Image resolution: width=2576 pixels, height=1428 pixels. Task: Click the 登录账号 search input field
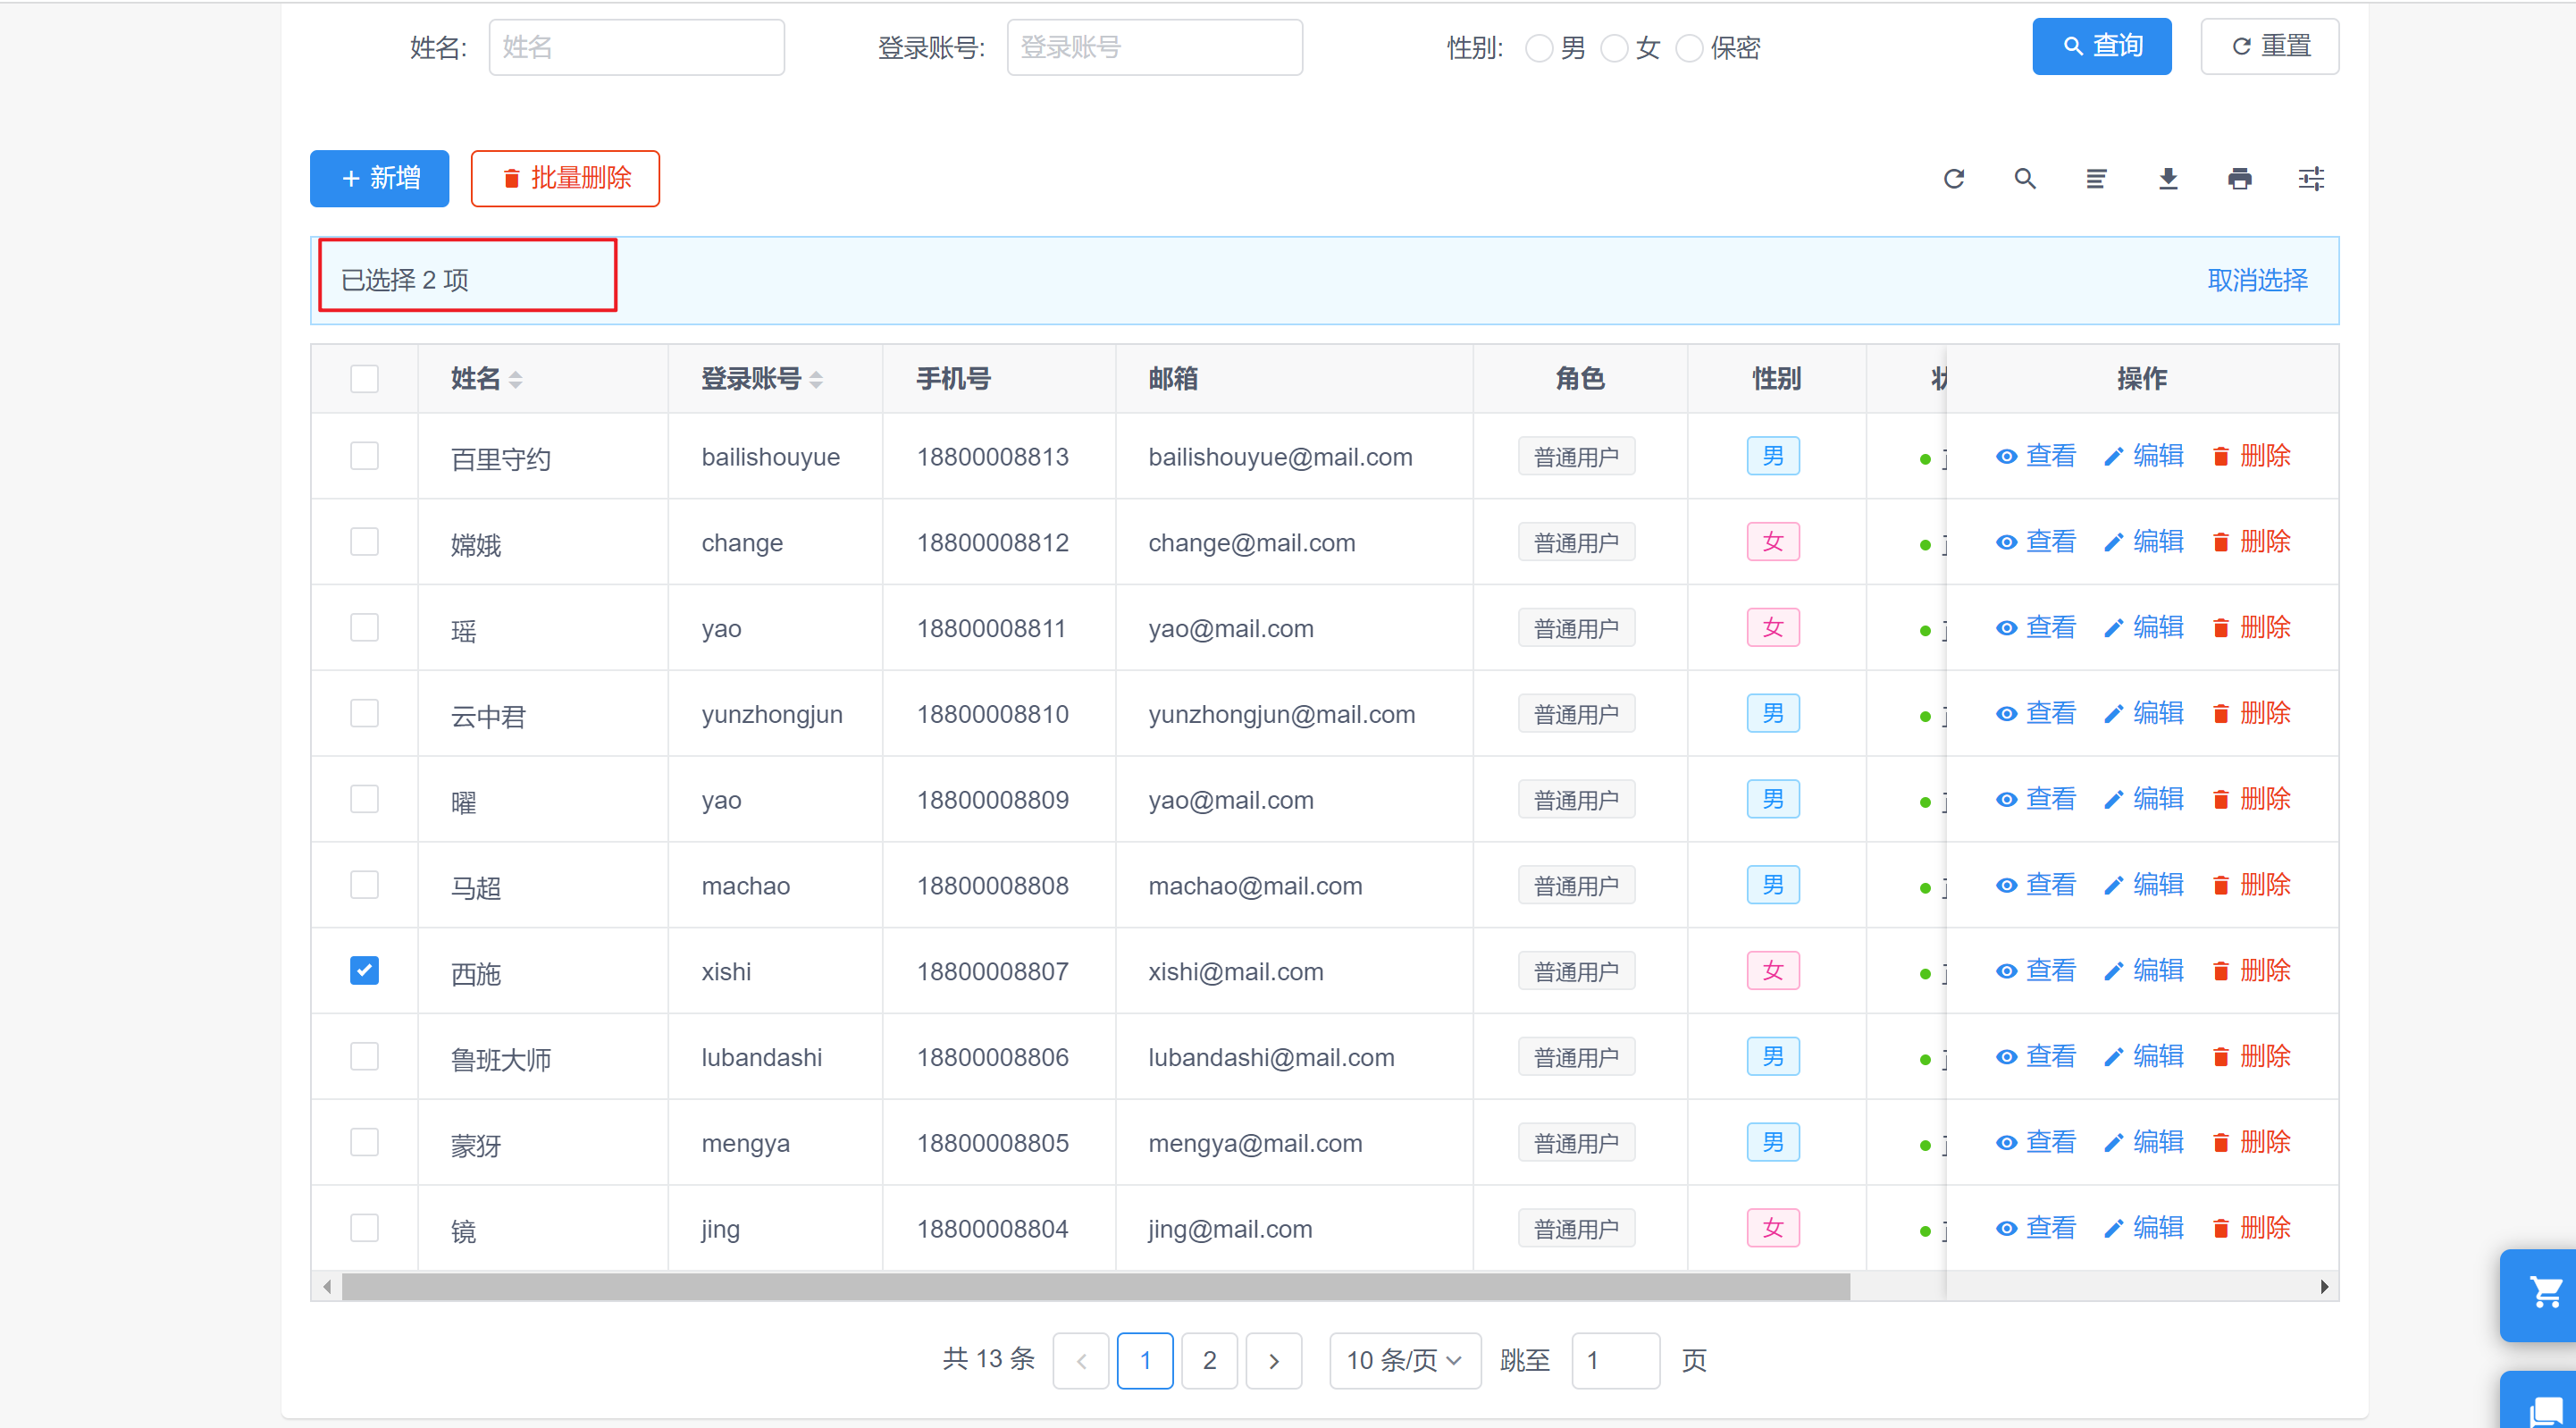[1154, 48]
